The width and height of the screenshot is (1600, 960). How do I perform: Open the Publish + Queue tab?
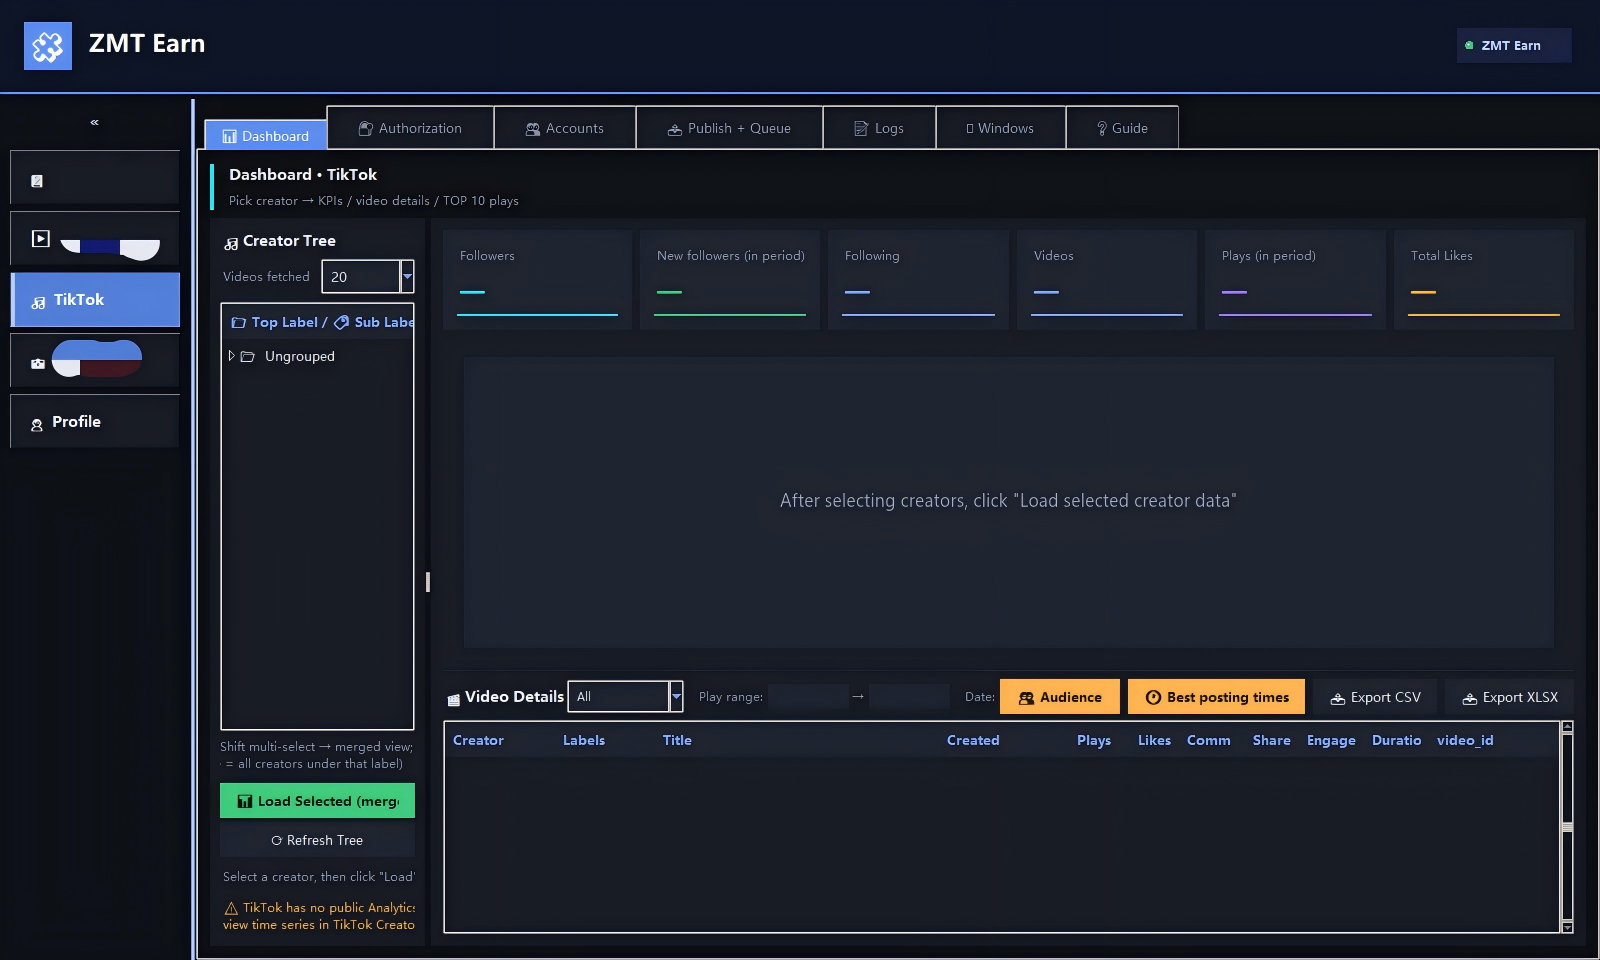[x=729, y=128]
